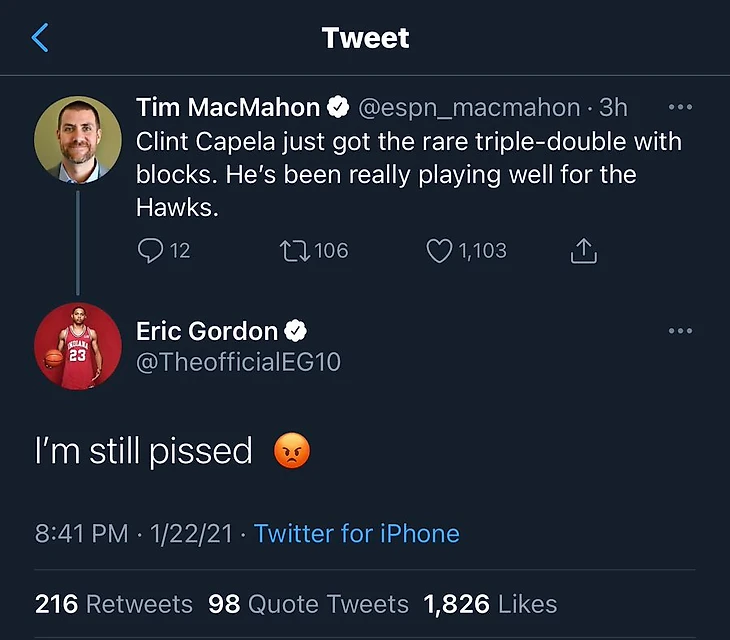
Task: Open Eric Gordon's profile name
Action: 207,331
